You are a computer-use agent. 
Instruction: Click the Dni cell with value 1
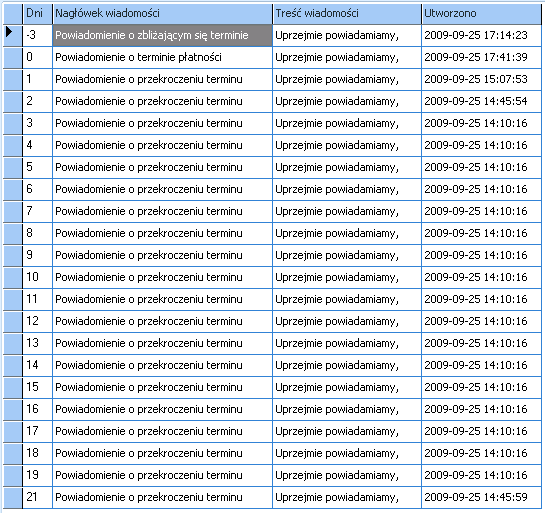(x=38, y=79)
